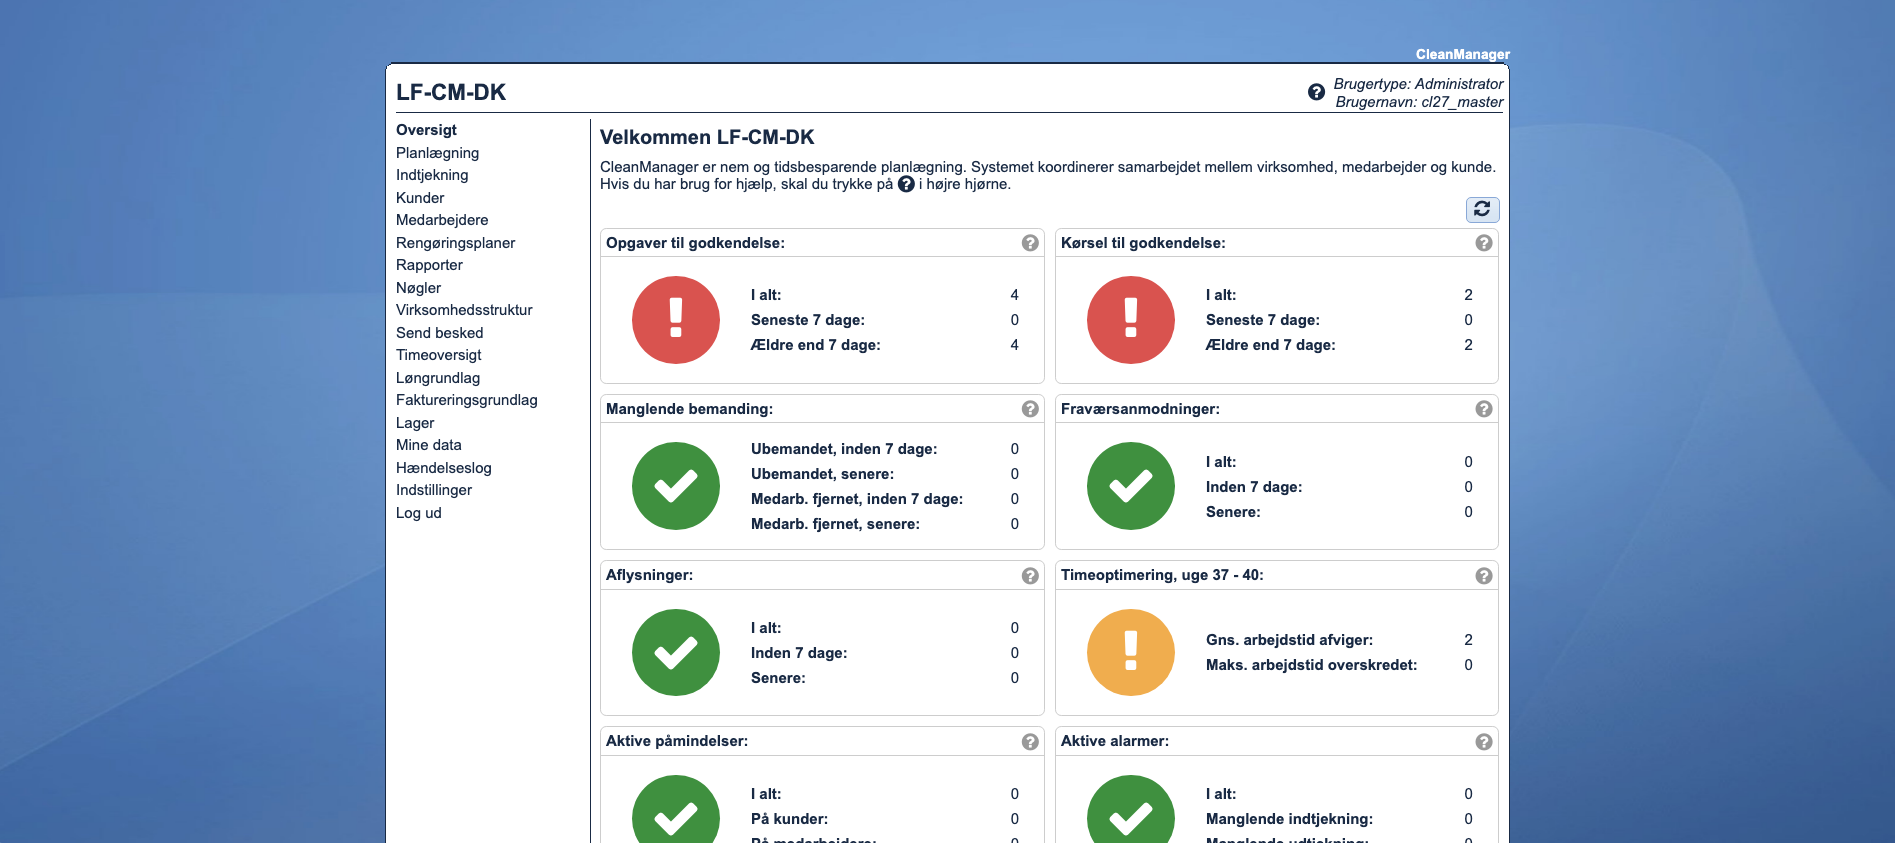Viewport: 1895px width, 843px height.
Task: Click orange warning icon in Timeoptimering
Action: coord(1130,652)
